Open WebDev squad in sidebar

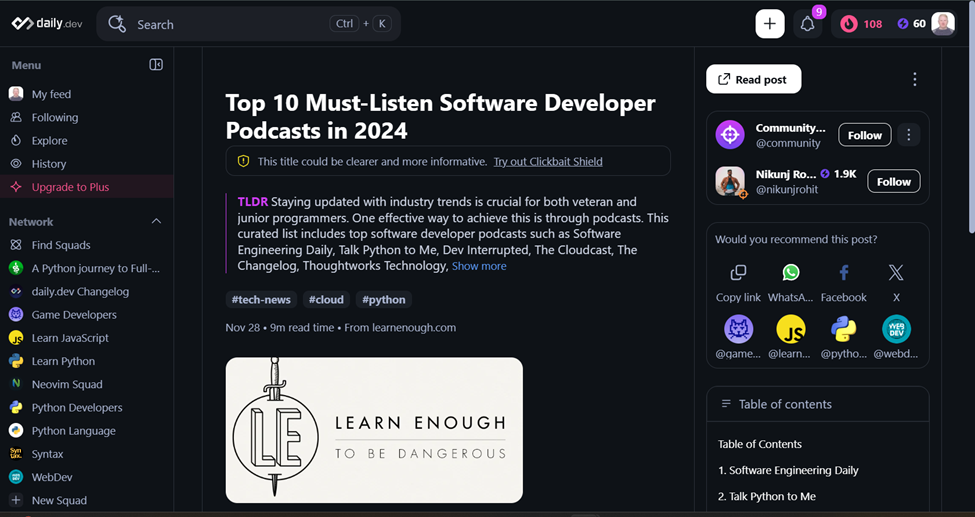[87, 477]
